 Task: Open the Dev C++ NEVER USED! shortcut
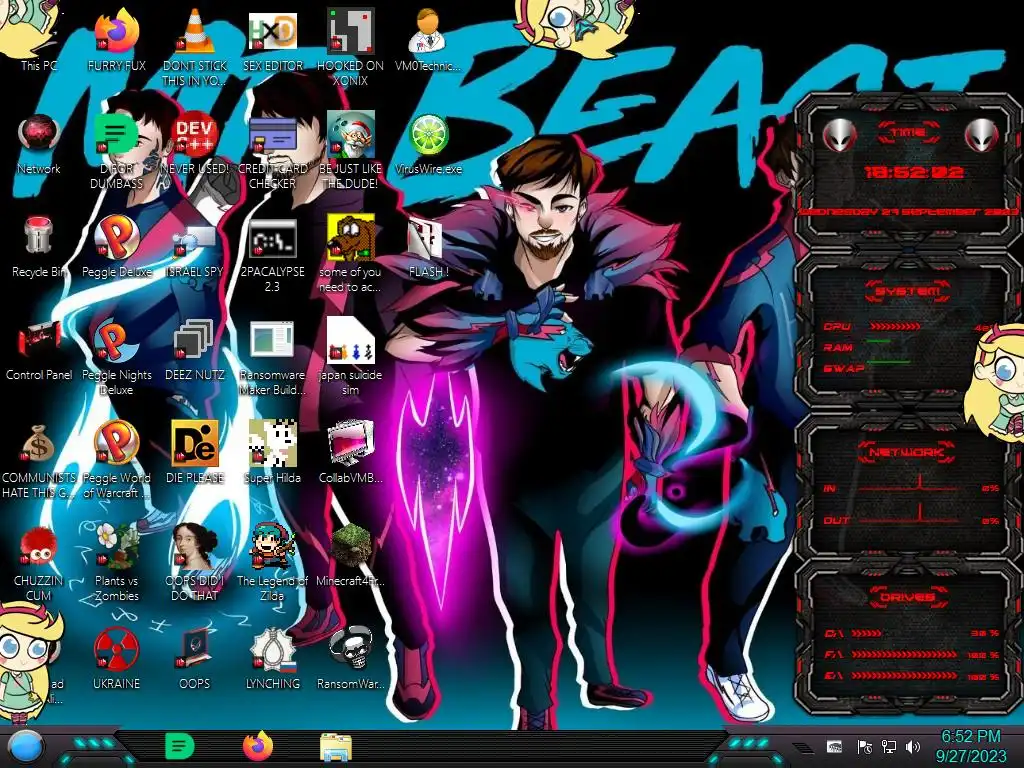[x=195, y=144]
